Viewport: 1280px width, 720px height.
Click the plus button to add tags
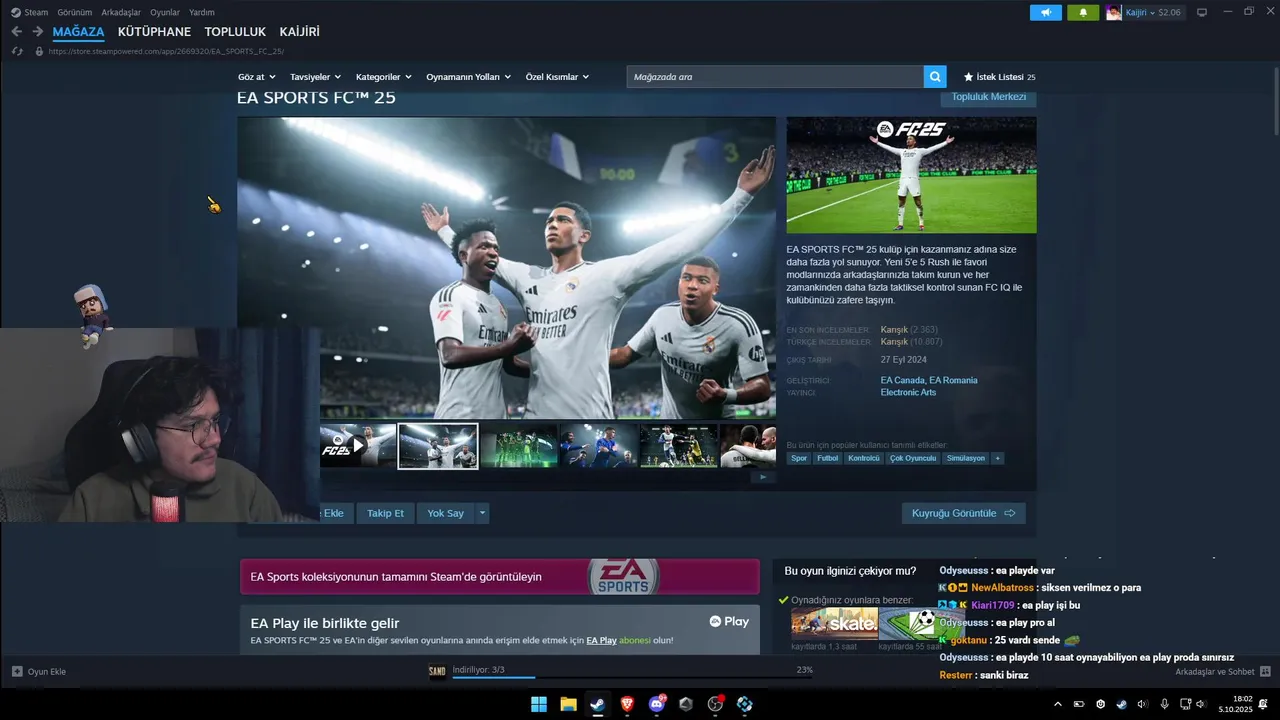(x=997, y=458)
